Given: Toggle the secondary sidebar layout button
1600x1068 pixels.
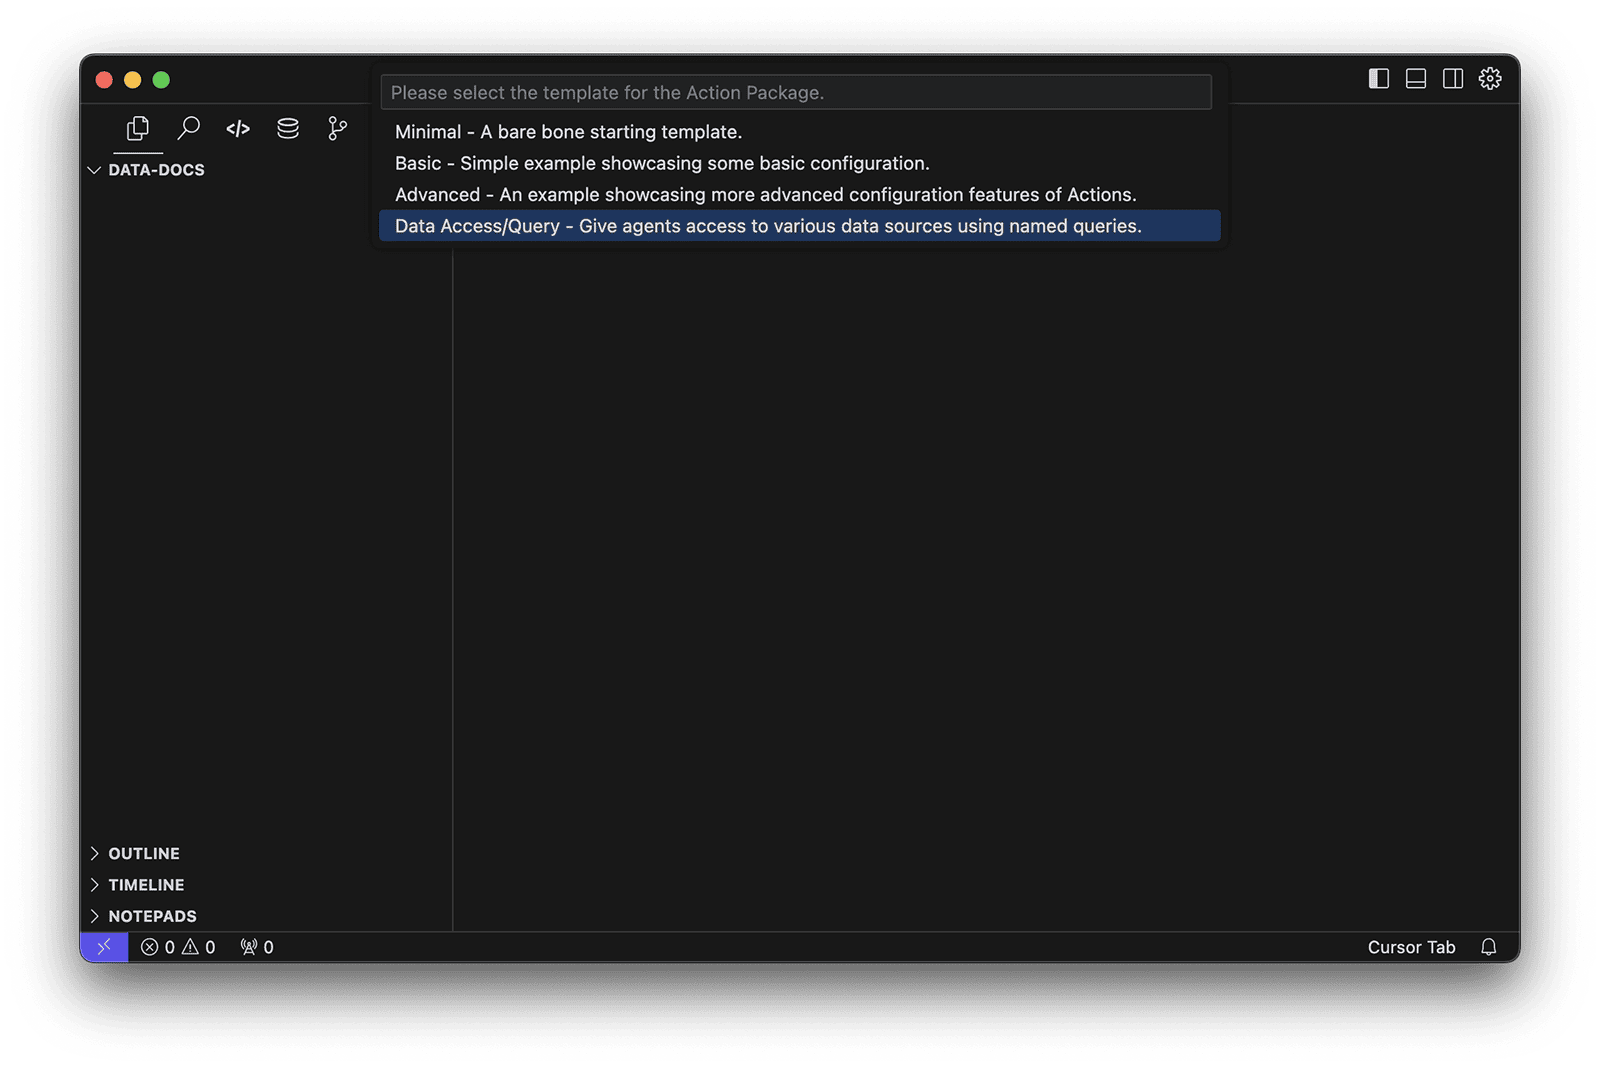Looking at the screenshot, I should (x=1453, y=79).
